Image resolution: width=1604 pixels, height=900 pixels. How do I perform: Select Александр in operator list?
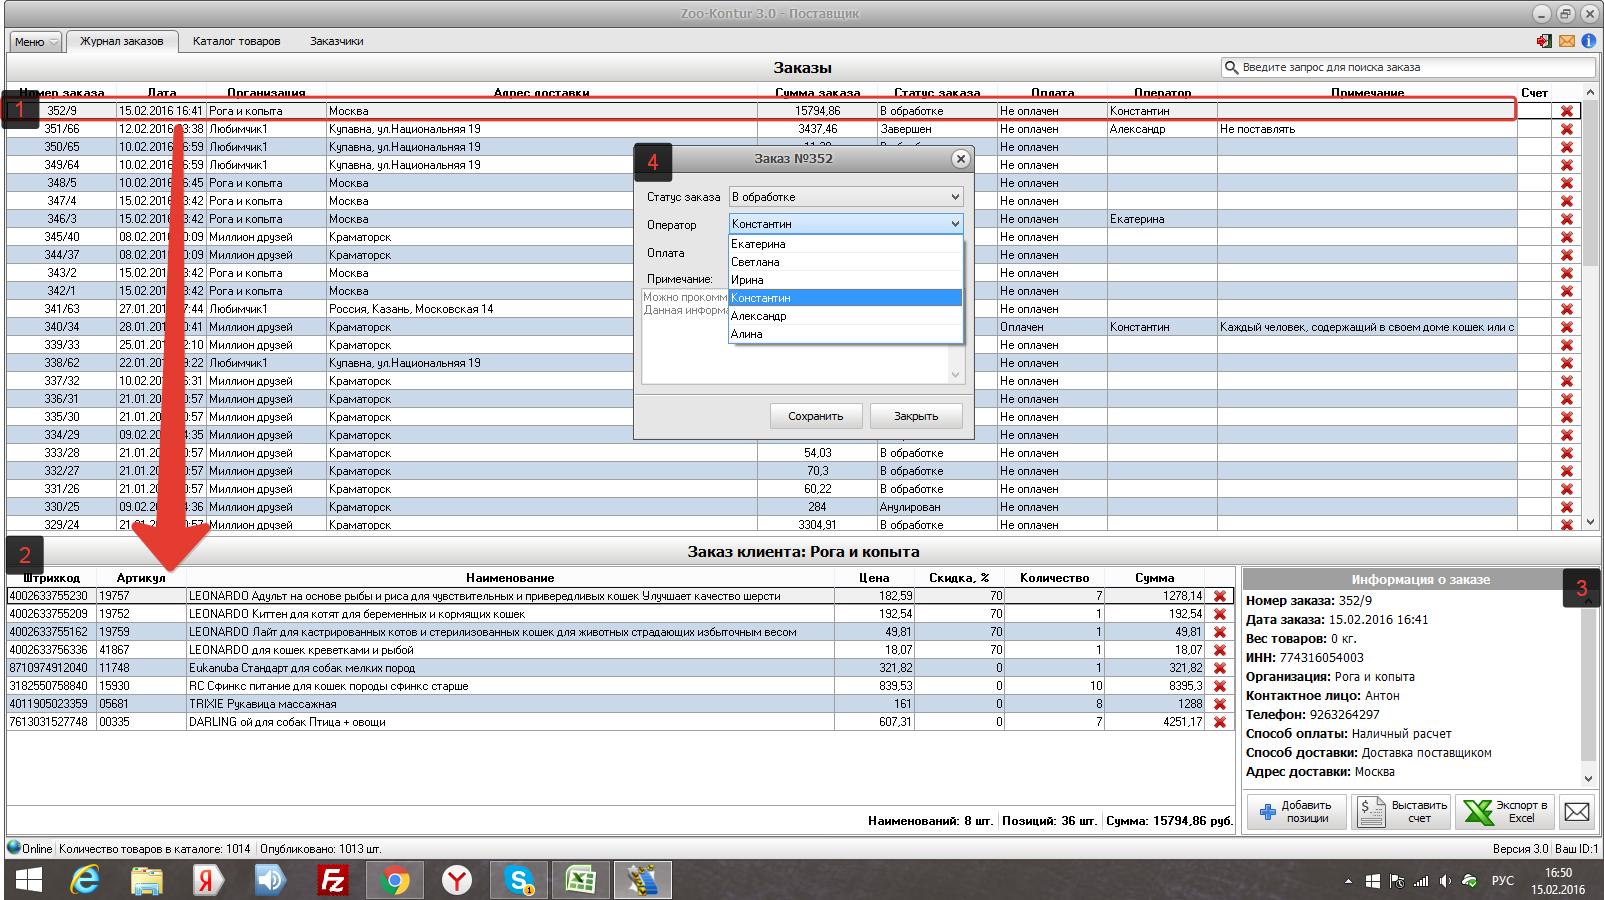(845, 316)
